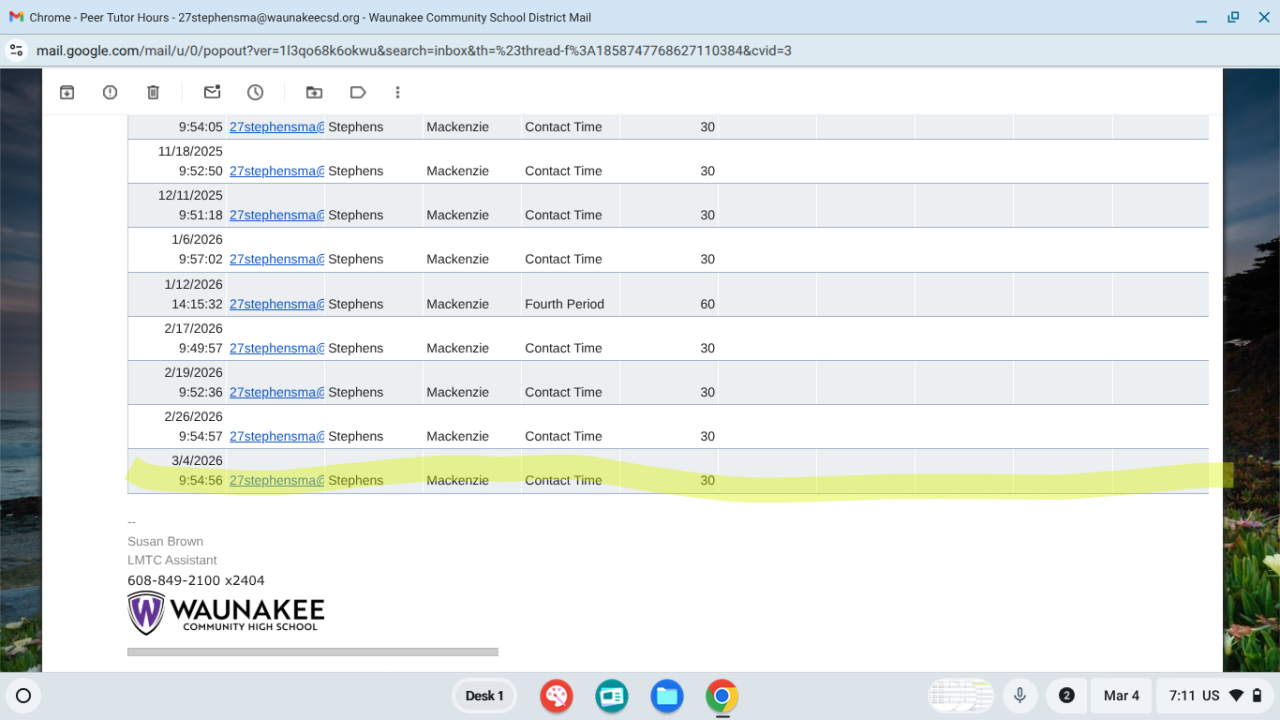Open email link in 12/11/2025 row
This screenshot has height=720, width=1280.
point(277,215)
